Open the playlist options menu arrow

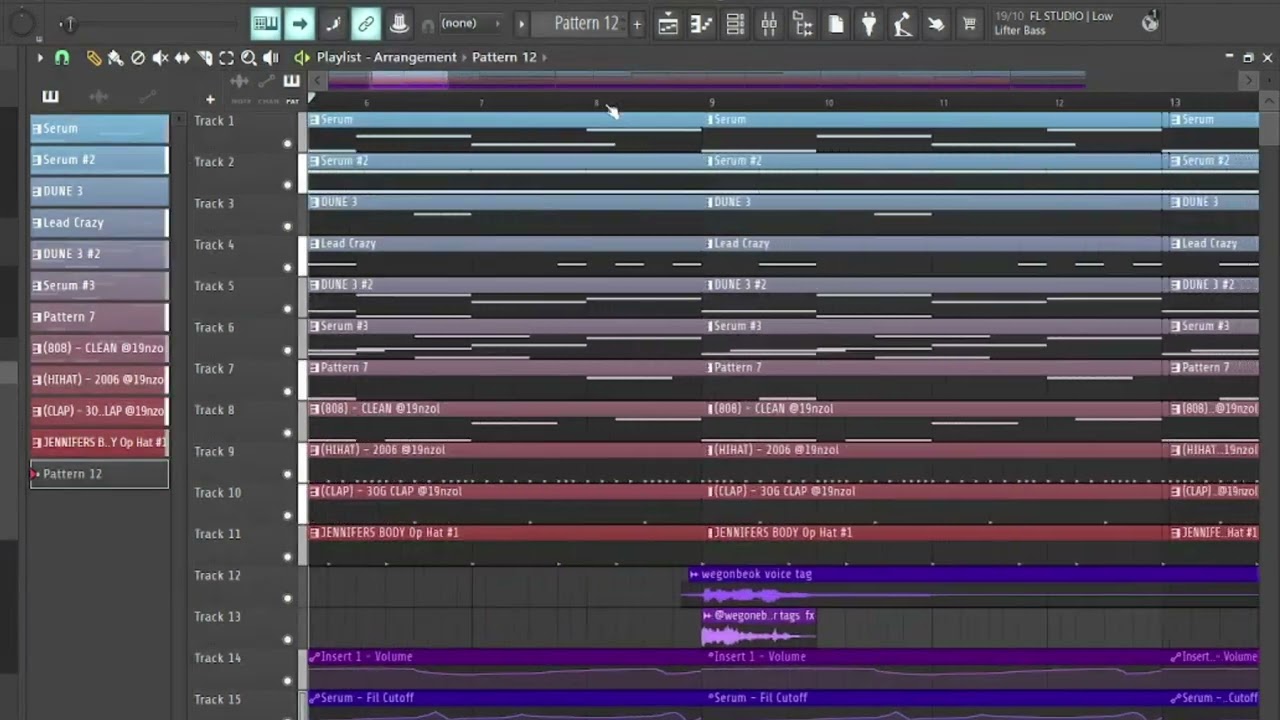point(40,58)
